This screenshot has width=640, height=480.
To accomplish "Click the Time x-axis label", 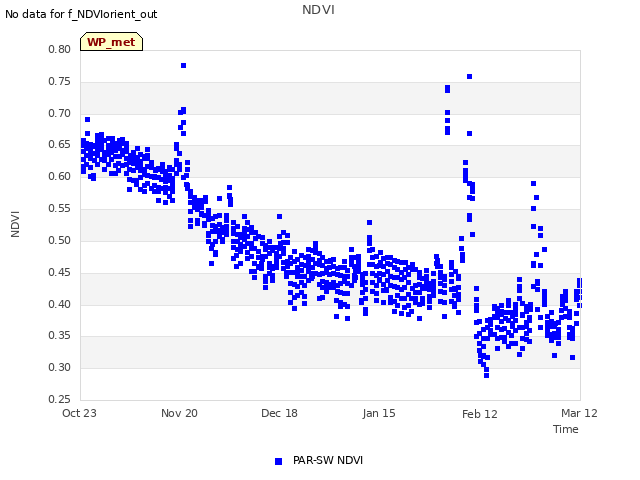I will [565, 429].
